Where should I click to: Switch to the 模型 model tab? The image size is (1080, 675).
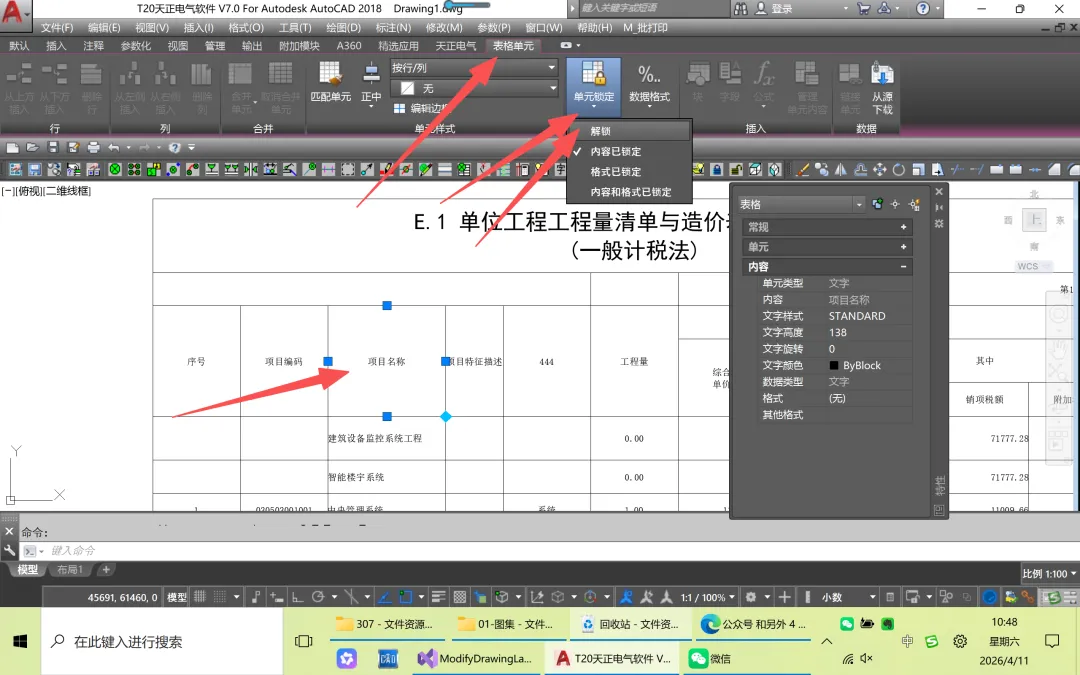[27, 570]
